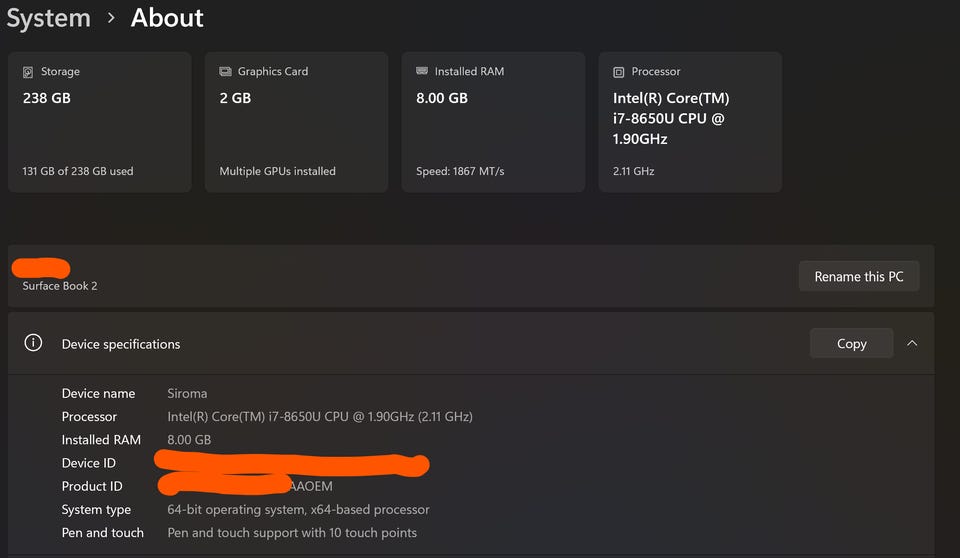Click the Graphics Card icon
This screenshot has height=558, width=960.
coord(225,72)
